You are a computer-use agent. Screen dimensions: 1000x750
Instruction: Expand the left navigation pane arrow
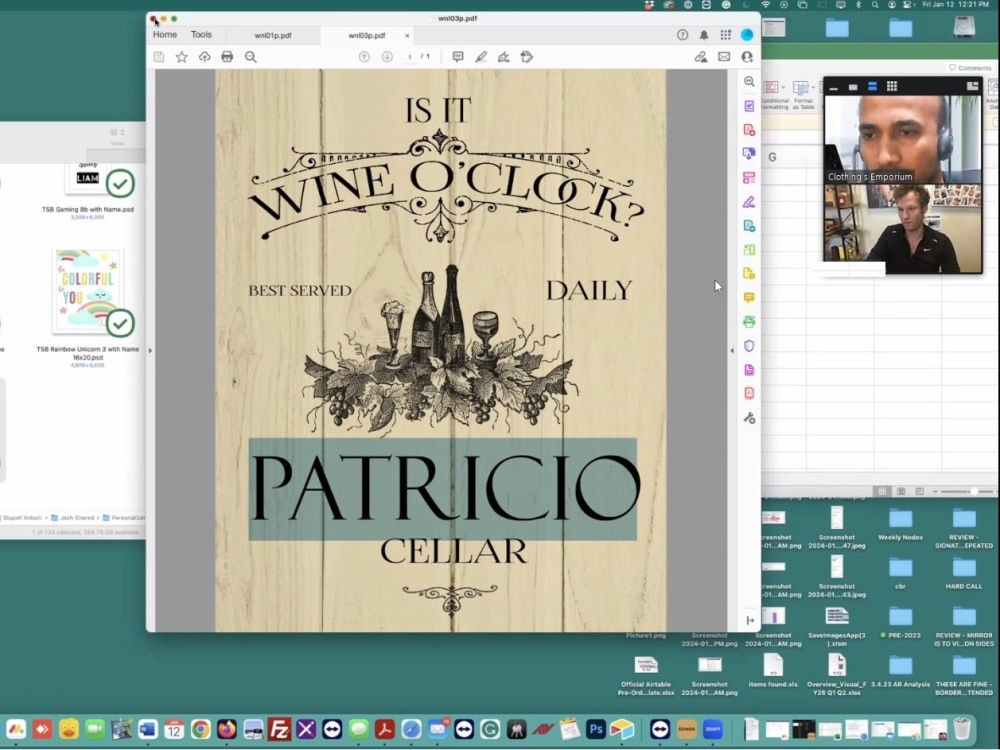pos(151,350)
